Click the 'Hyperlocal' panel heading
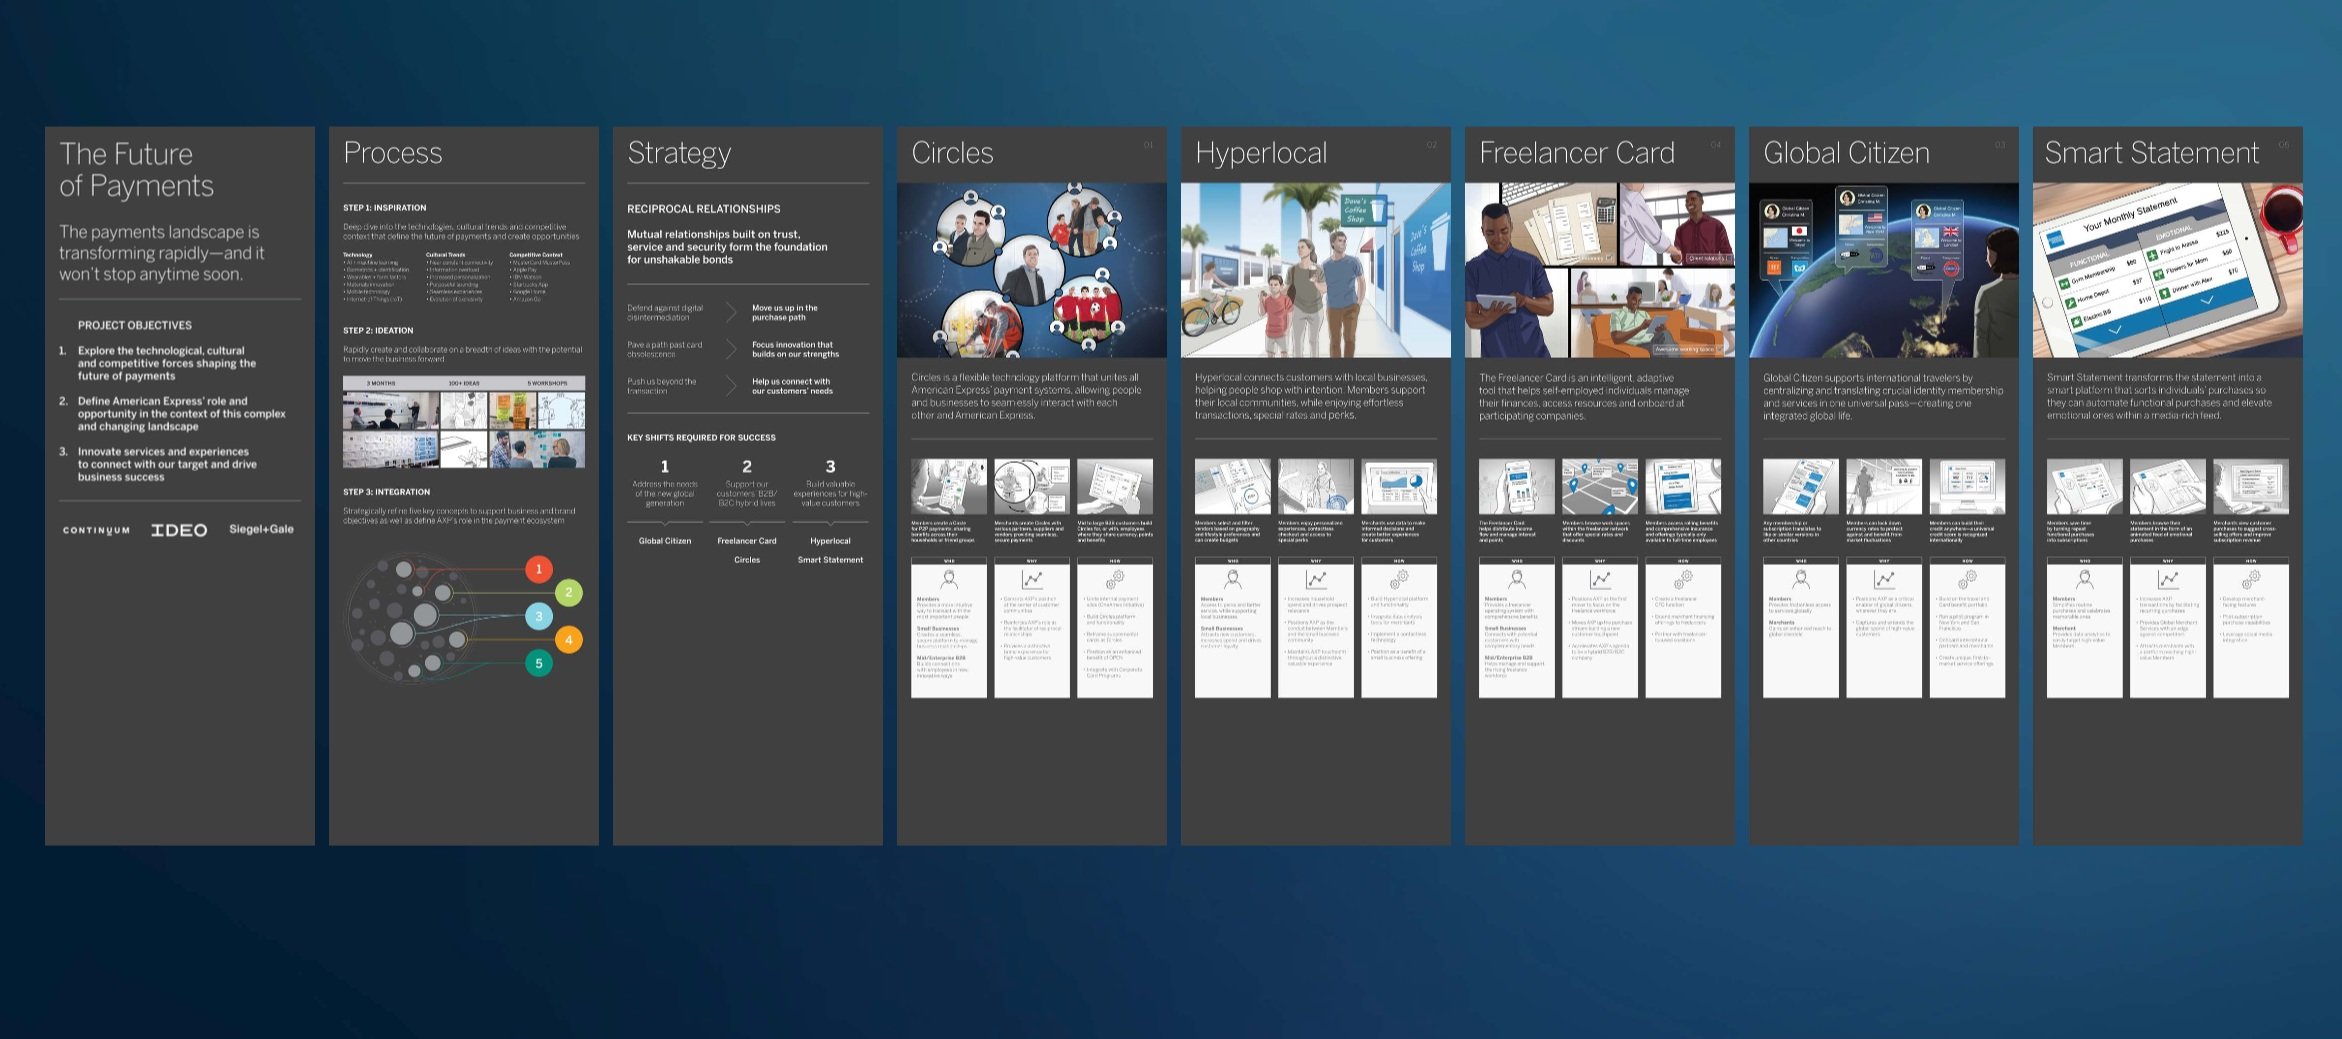Viewport: 2342px width, 1039px height. click(1261, 154)
